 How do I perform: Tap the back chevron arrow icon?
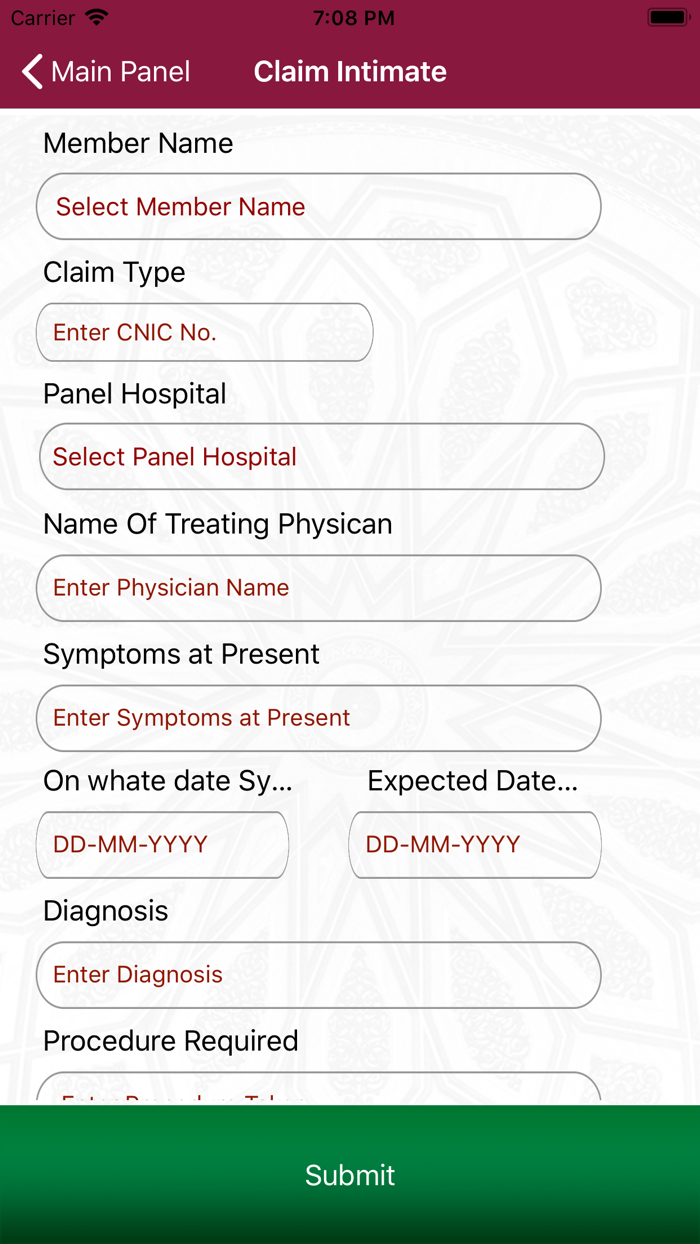(33, 72)
